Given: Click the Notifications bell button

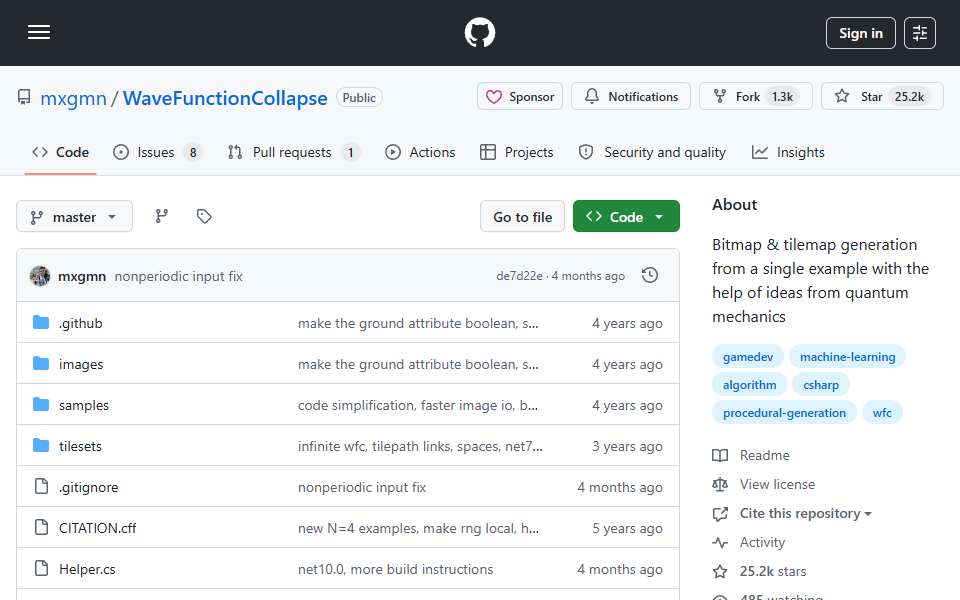Looking at the screenshot, I should [631, 97].
